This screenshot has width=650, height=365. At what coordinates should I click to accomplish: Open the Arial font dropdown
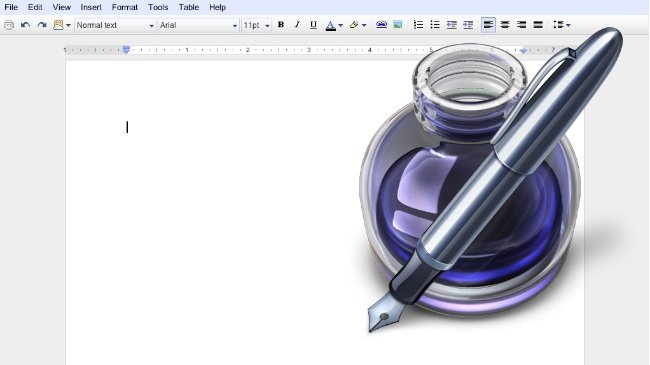[199, 25]
